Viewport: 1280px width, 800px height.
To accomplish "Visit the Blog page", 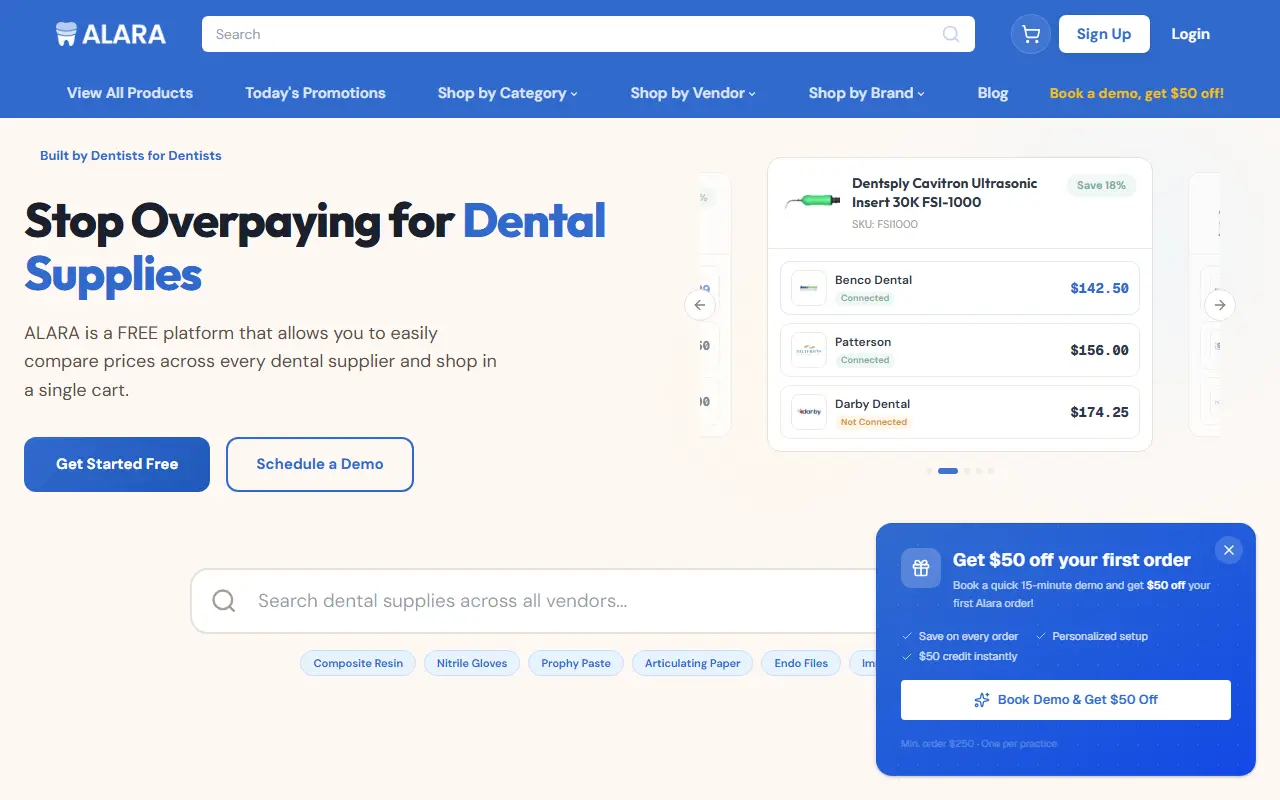I will 993,93.
